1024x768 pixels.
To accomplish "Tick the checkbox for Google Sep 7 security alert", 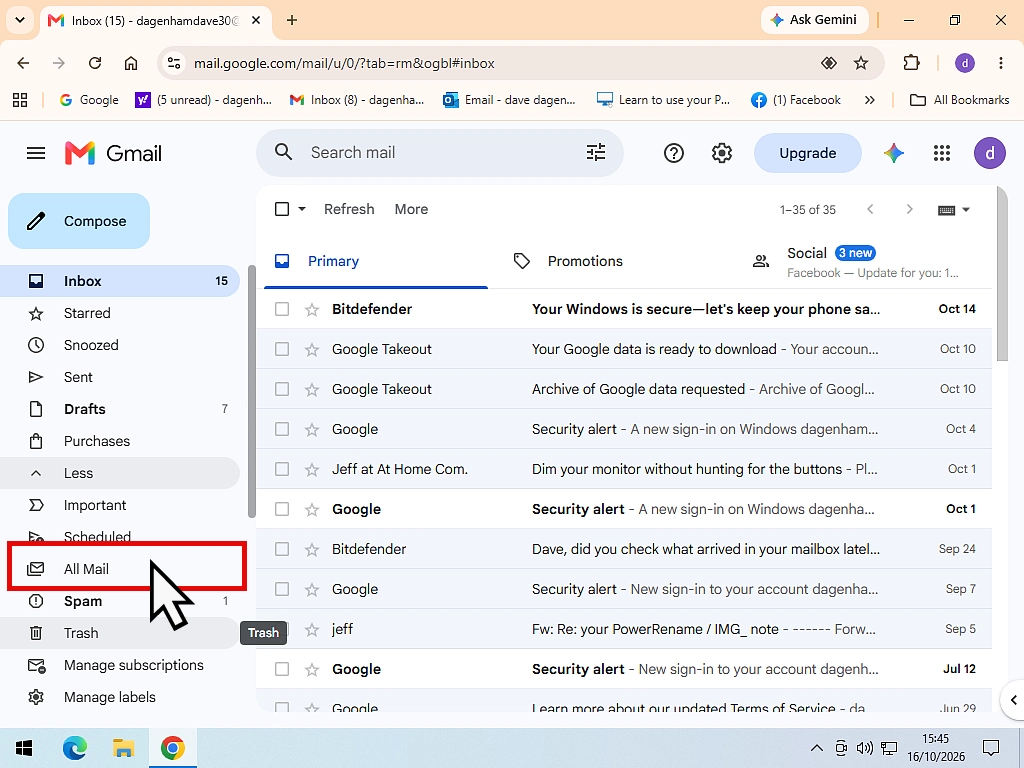I will tap(281, 589).
